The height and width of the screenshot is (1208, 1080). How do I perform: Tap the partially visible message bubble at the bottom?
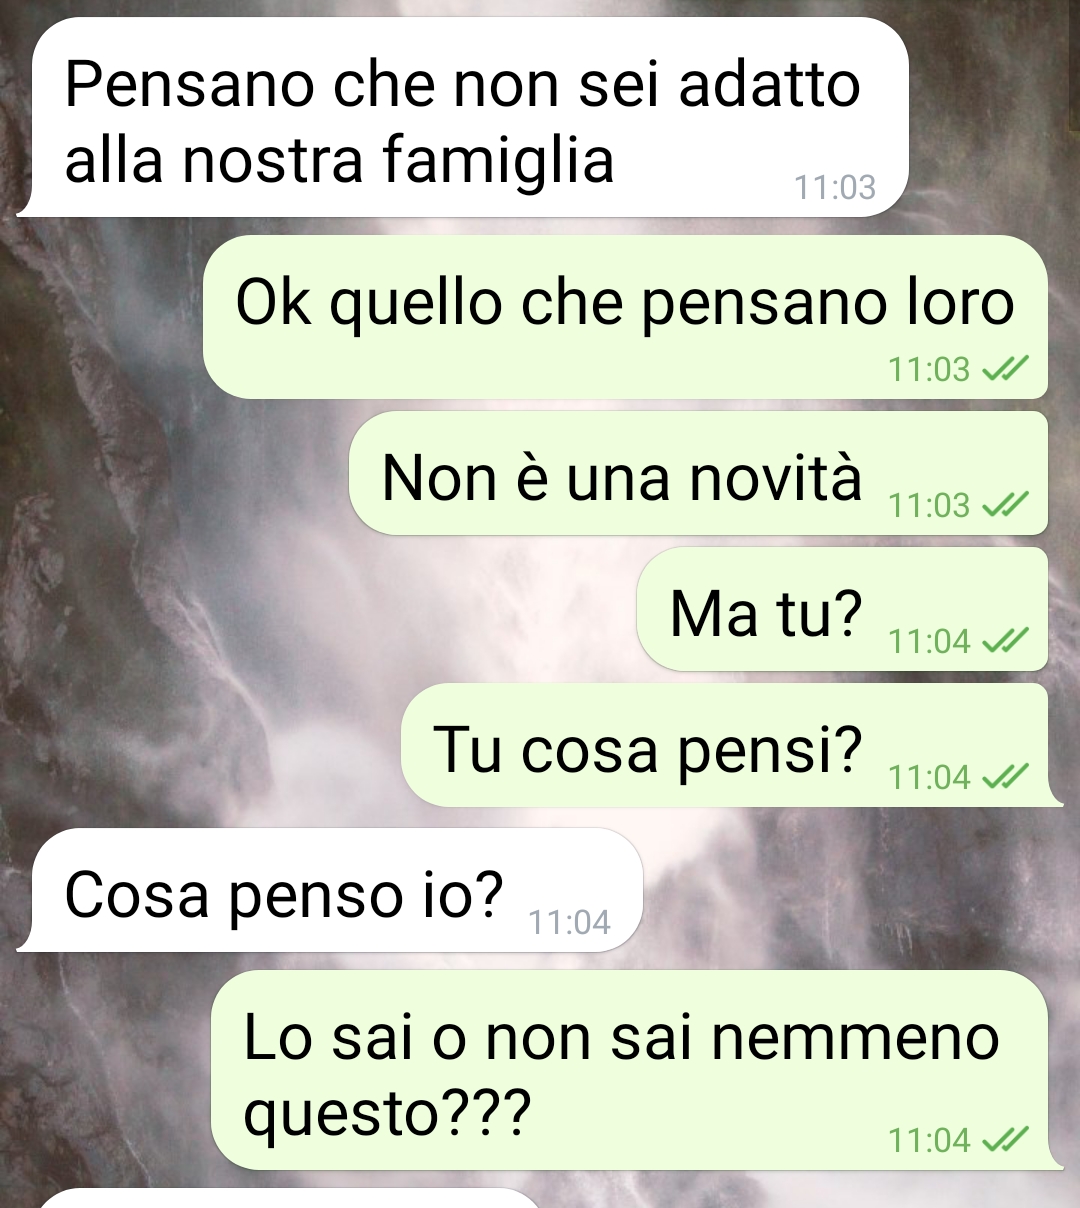click(290, 1198)
